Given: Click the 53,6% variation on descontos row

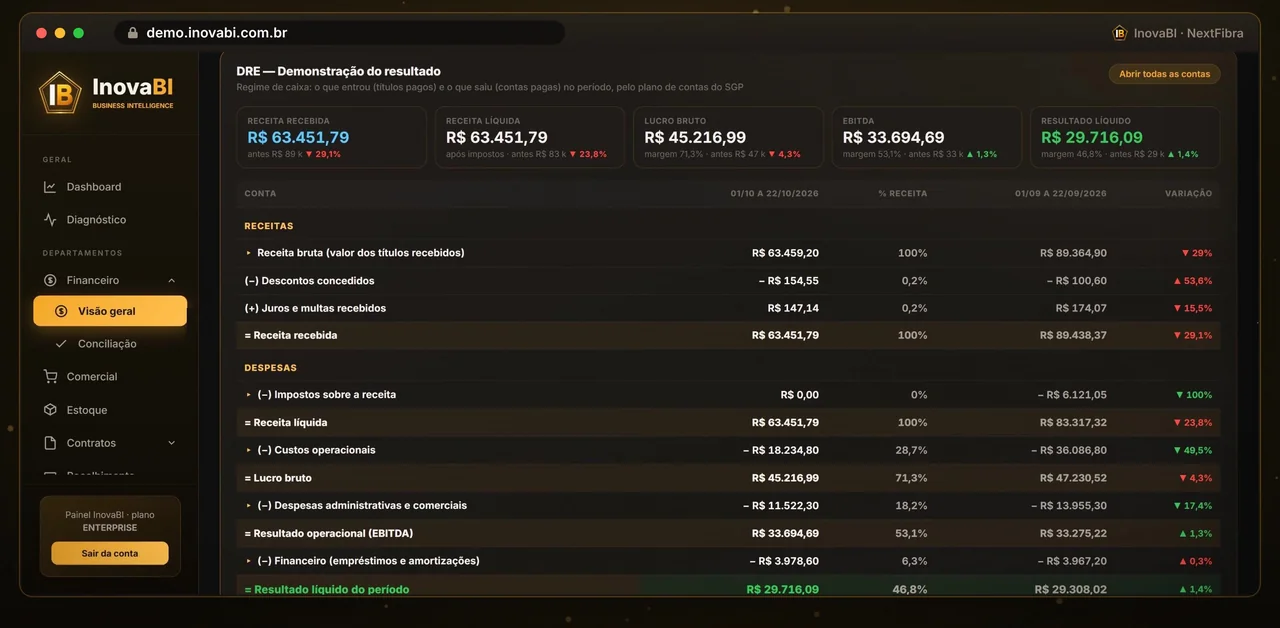Looking at the screenshot, I should click(1192, 281).
